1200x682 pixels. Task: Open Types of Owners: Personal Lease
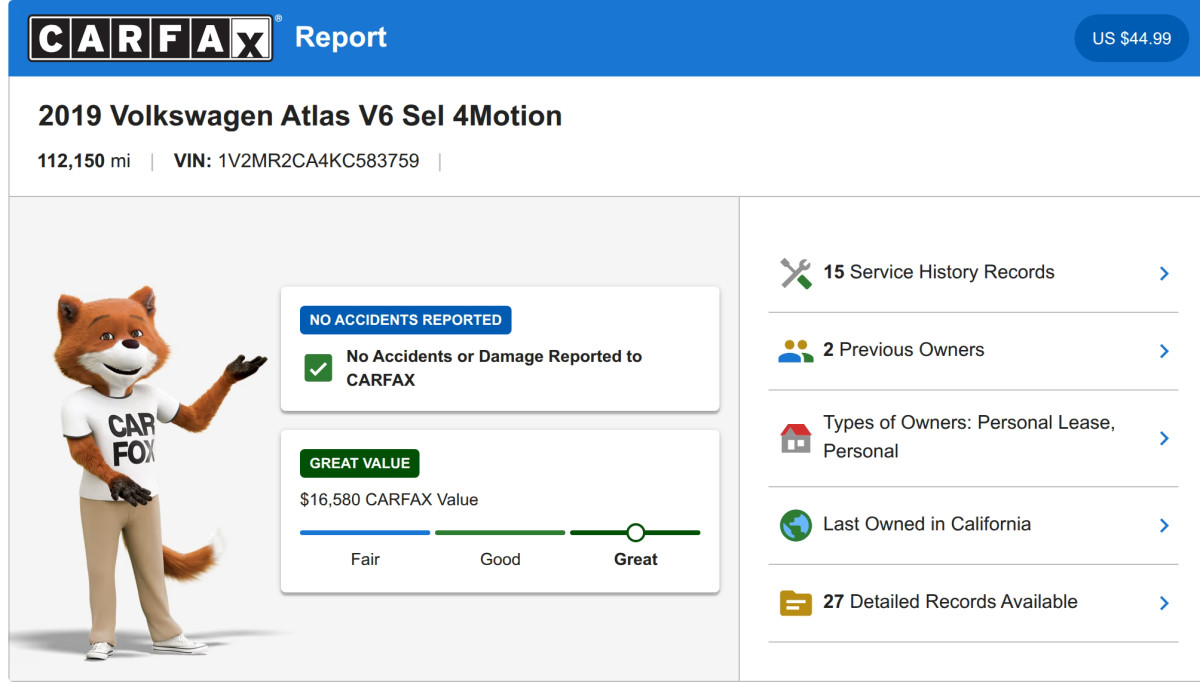973,438
